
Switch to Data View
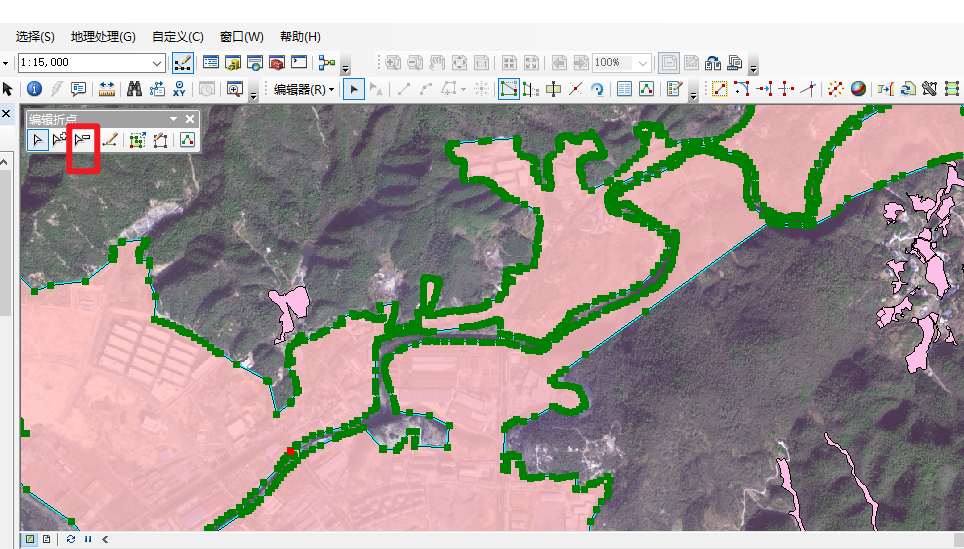tap(30, 539)
